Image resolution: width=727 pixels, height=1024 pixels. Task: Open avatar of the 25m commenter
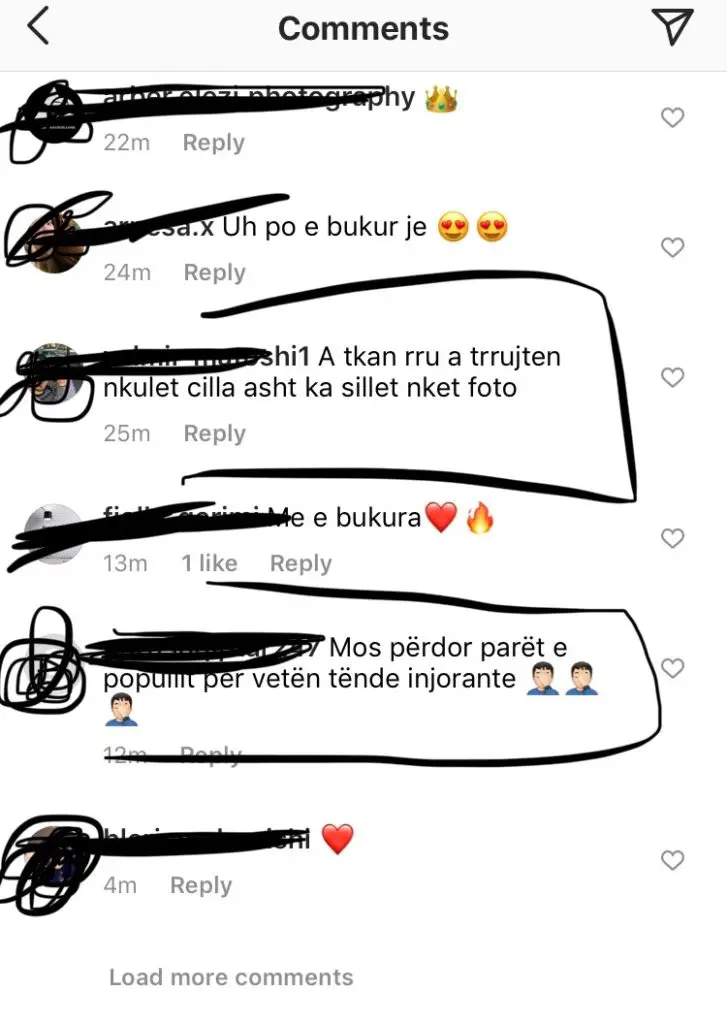tap(54, 372)
